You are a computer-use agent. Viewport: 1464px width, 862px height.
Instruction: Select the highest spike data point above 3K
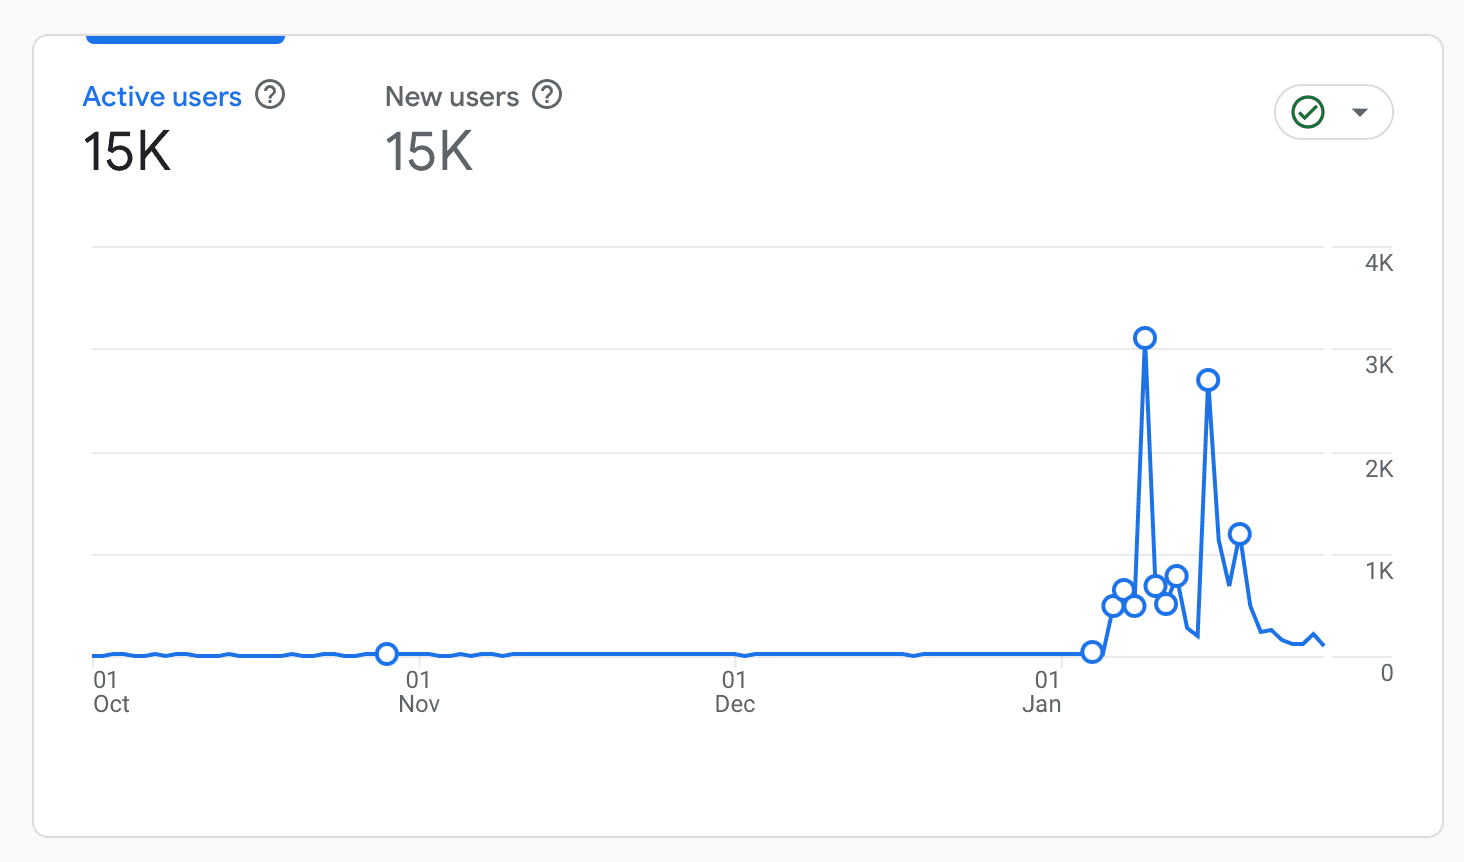click(x=1144, y=338)
